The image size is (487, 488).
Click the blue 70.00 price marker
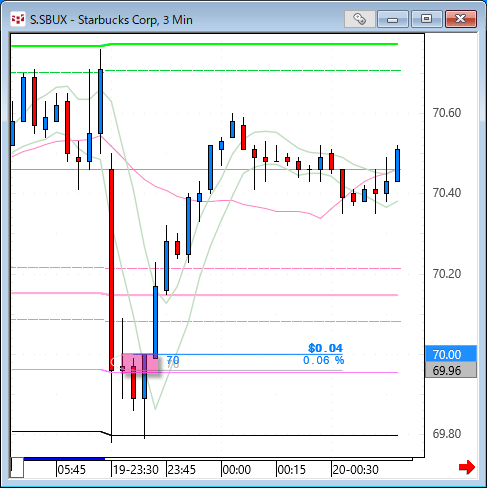coord(451,354)
